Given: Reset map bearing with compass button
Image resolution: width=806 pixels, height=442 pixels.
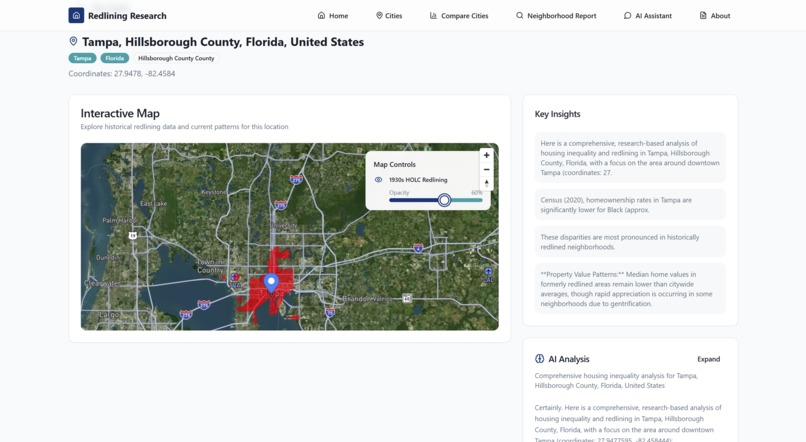Looking at the screenshot, I should click(486, 183).
